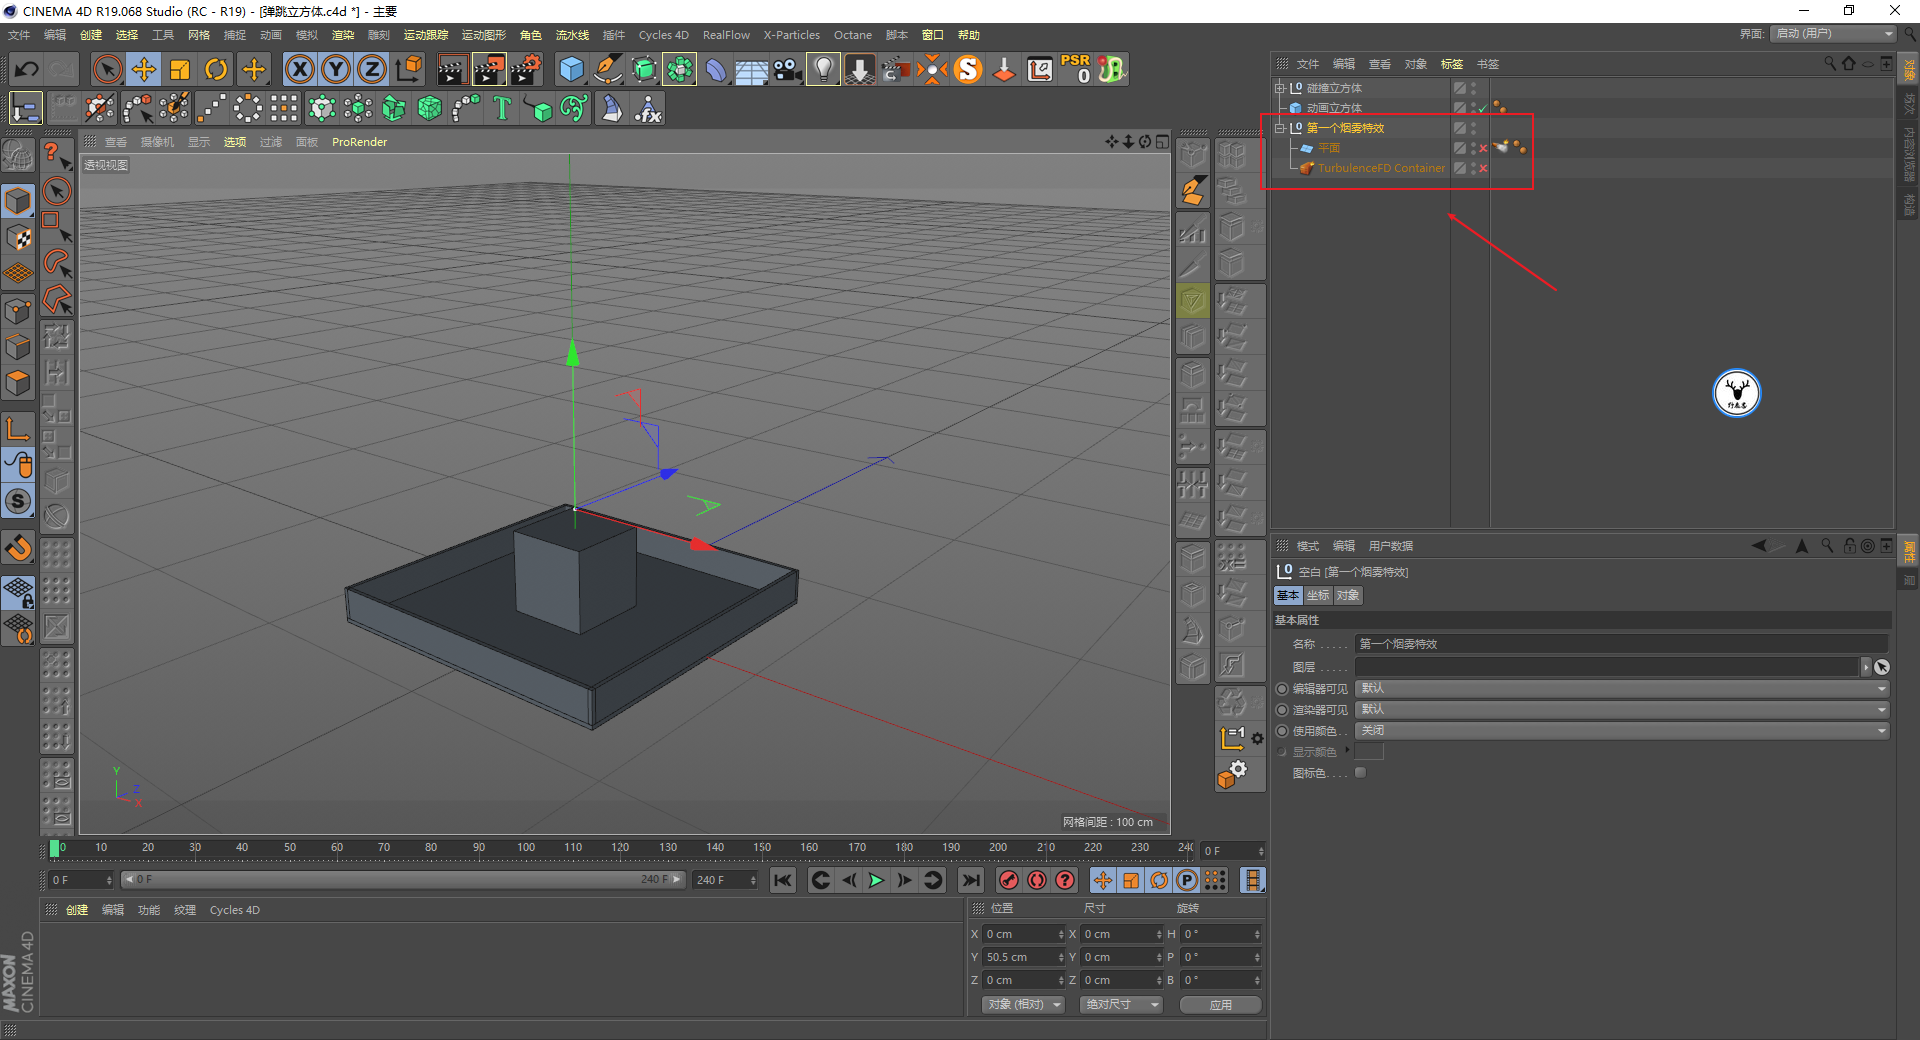This screenshot has width=1920, height=1040.
Task: Expand the 碰撞立方体 tree item
Action: point(1279,88)
